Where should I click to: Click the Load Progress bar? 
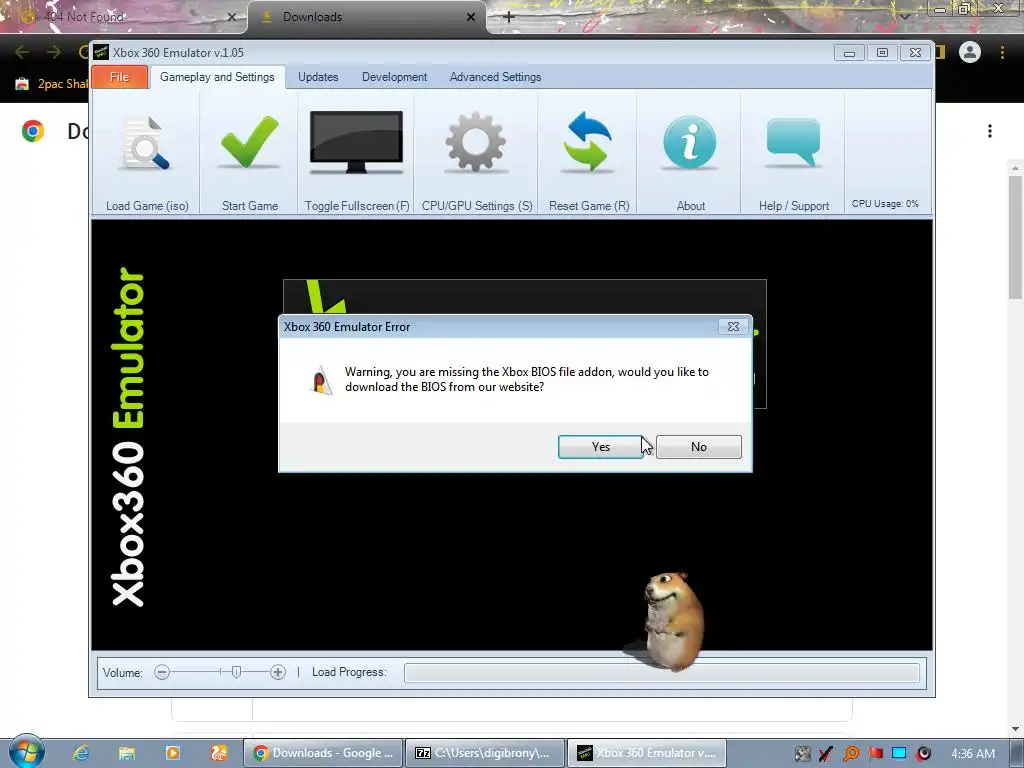(x=662, y=673)
